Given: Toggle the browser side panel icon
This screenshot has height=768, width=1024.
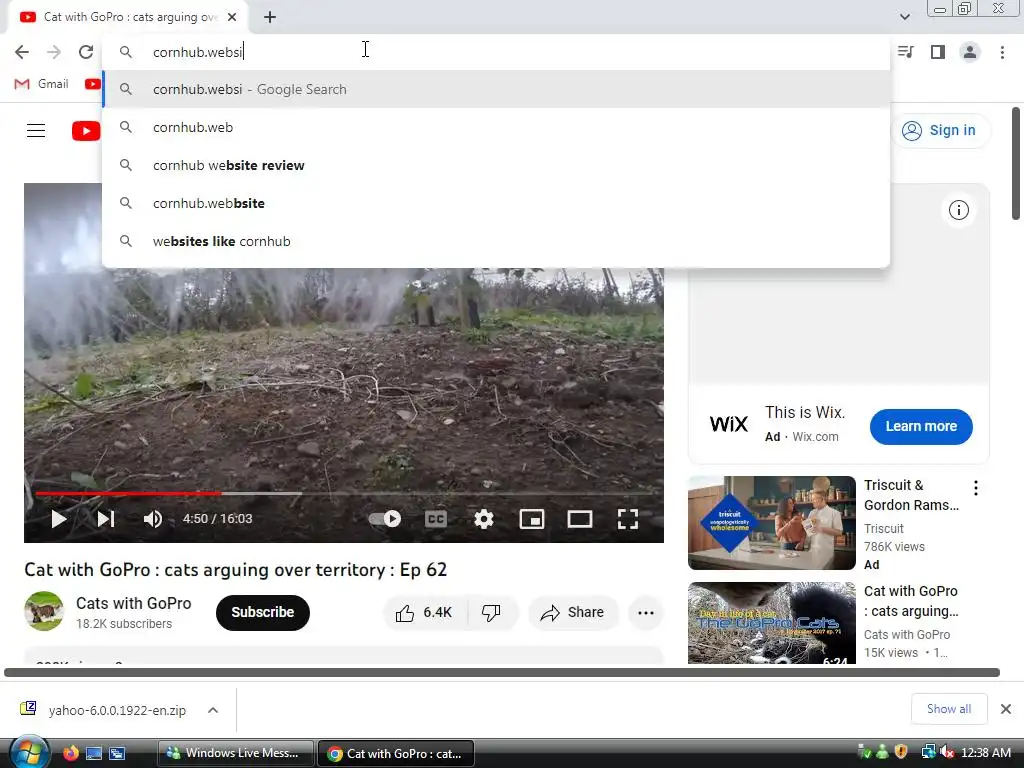Looking at the screenshot, I should [x=938, y=52].
